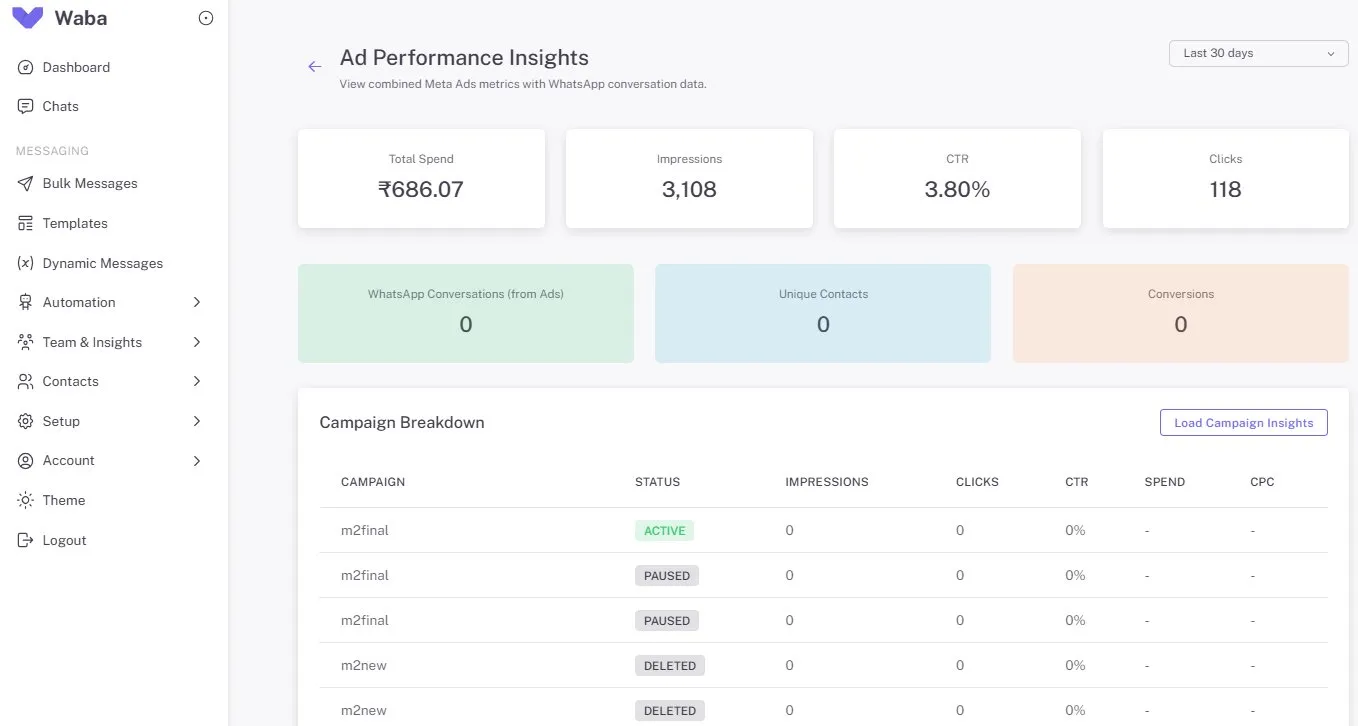Click the Chats speech bubble icon
The height and width of the screenshot is (726, 1358).
click(25, 107)
